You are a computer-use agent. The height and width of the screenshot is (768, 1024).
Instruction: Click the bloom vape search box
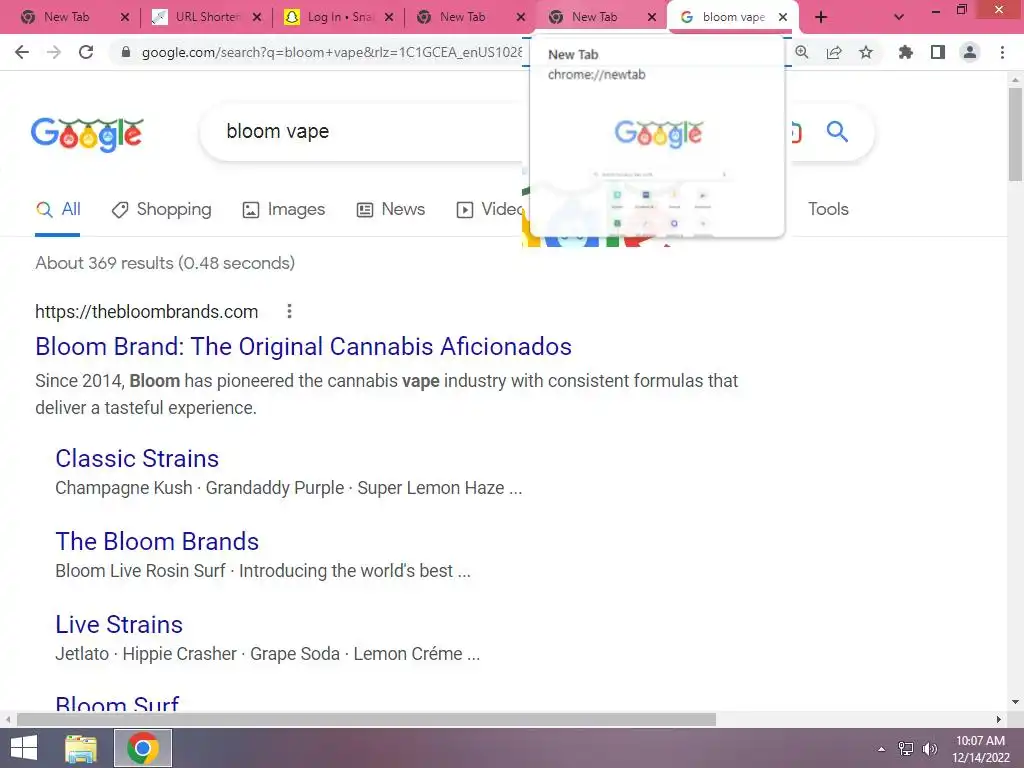pos(372,132)
